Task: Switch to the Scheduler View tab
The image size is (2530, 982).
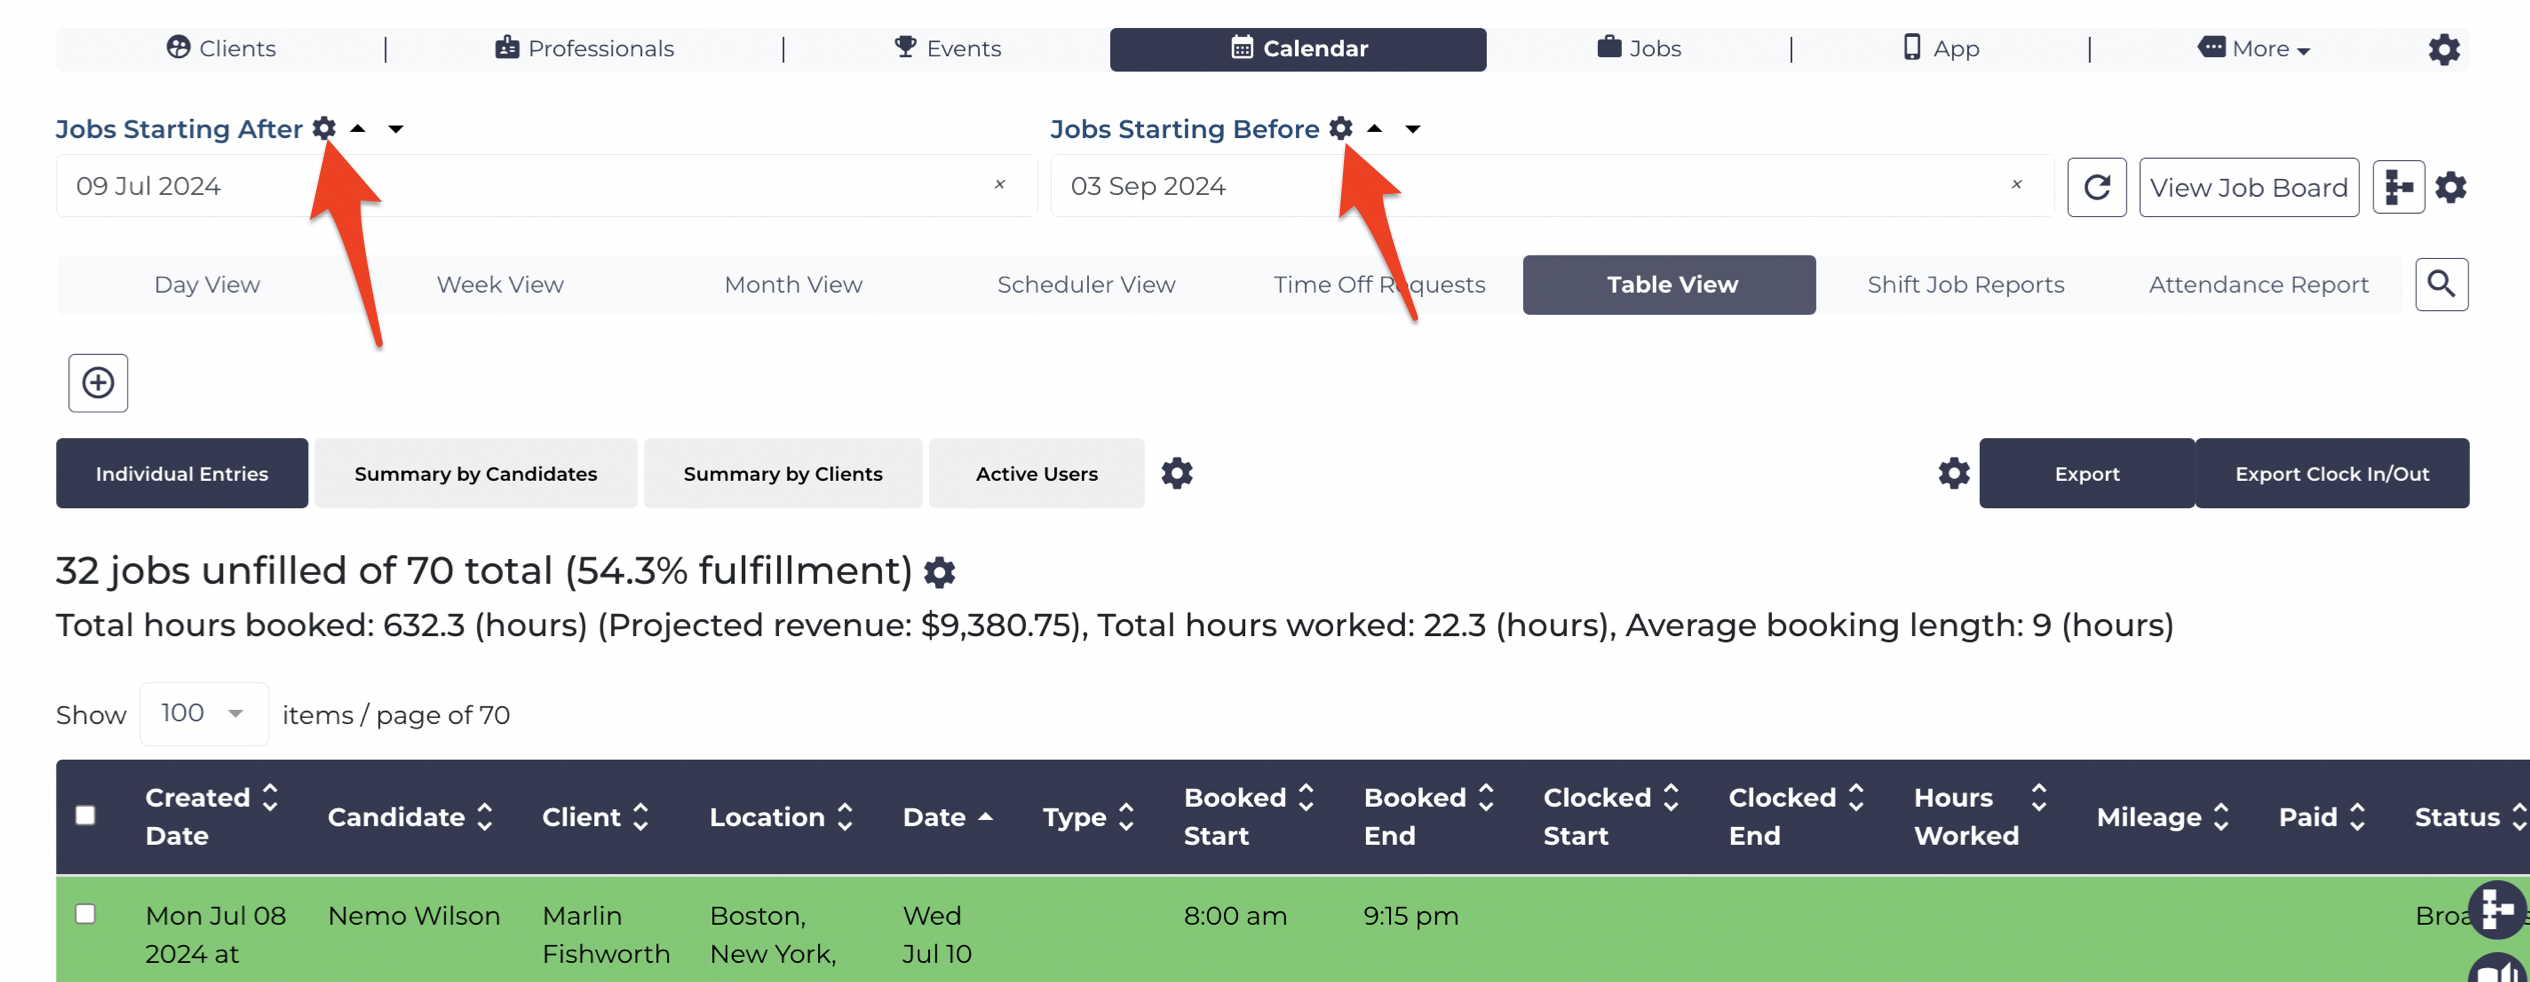Action: [1086, 284]
